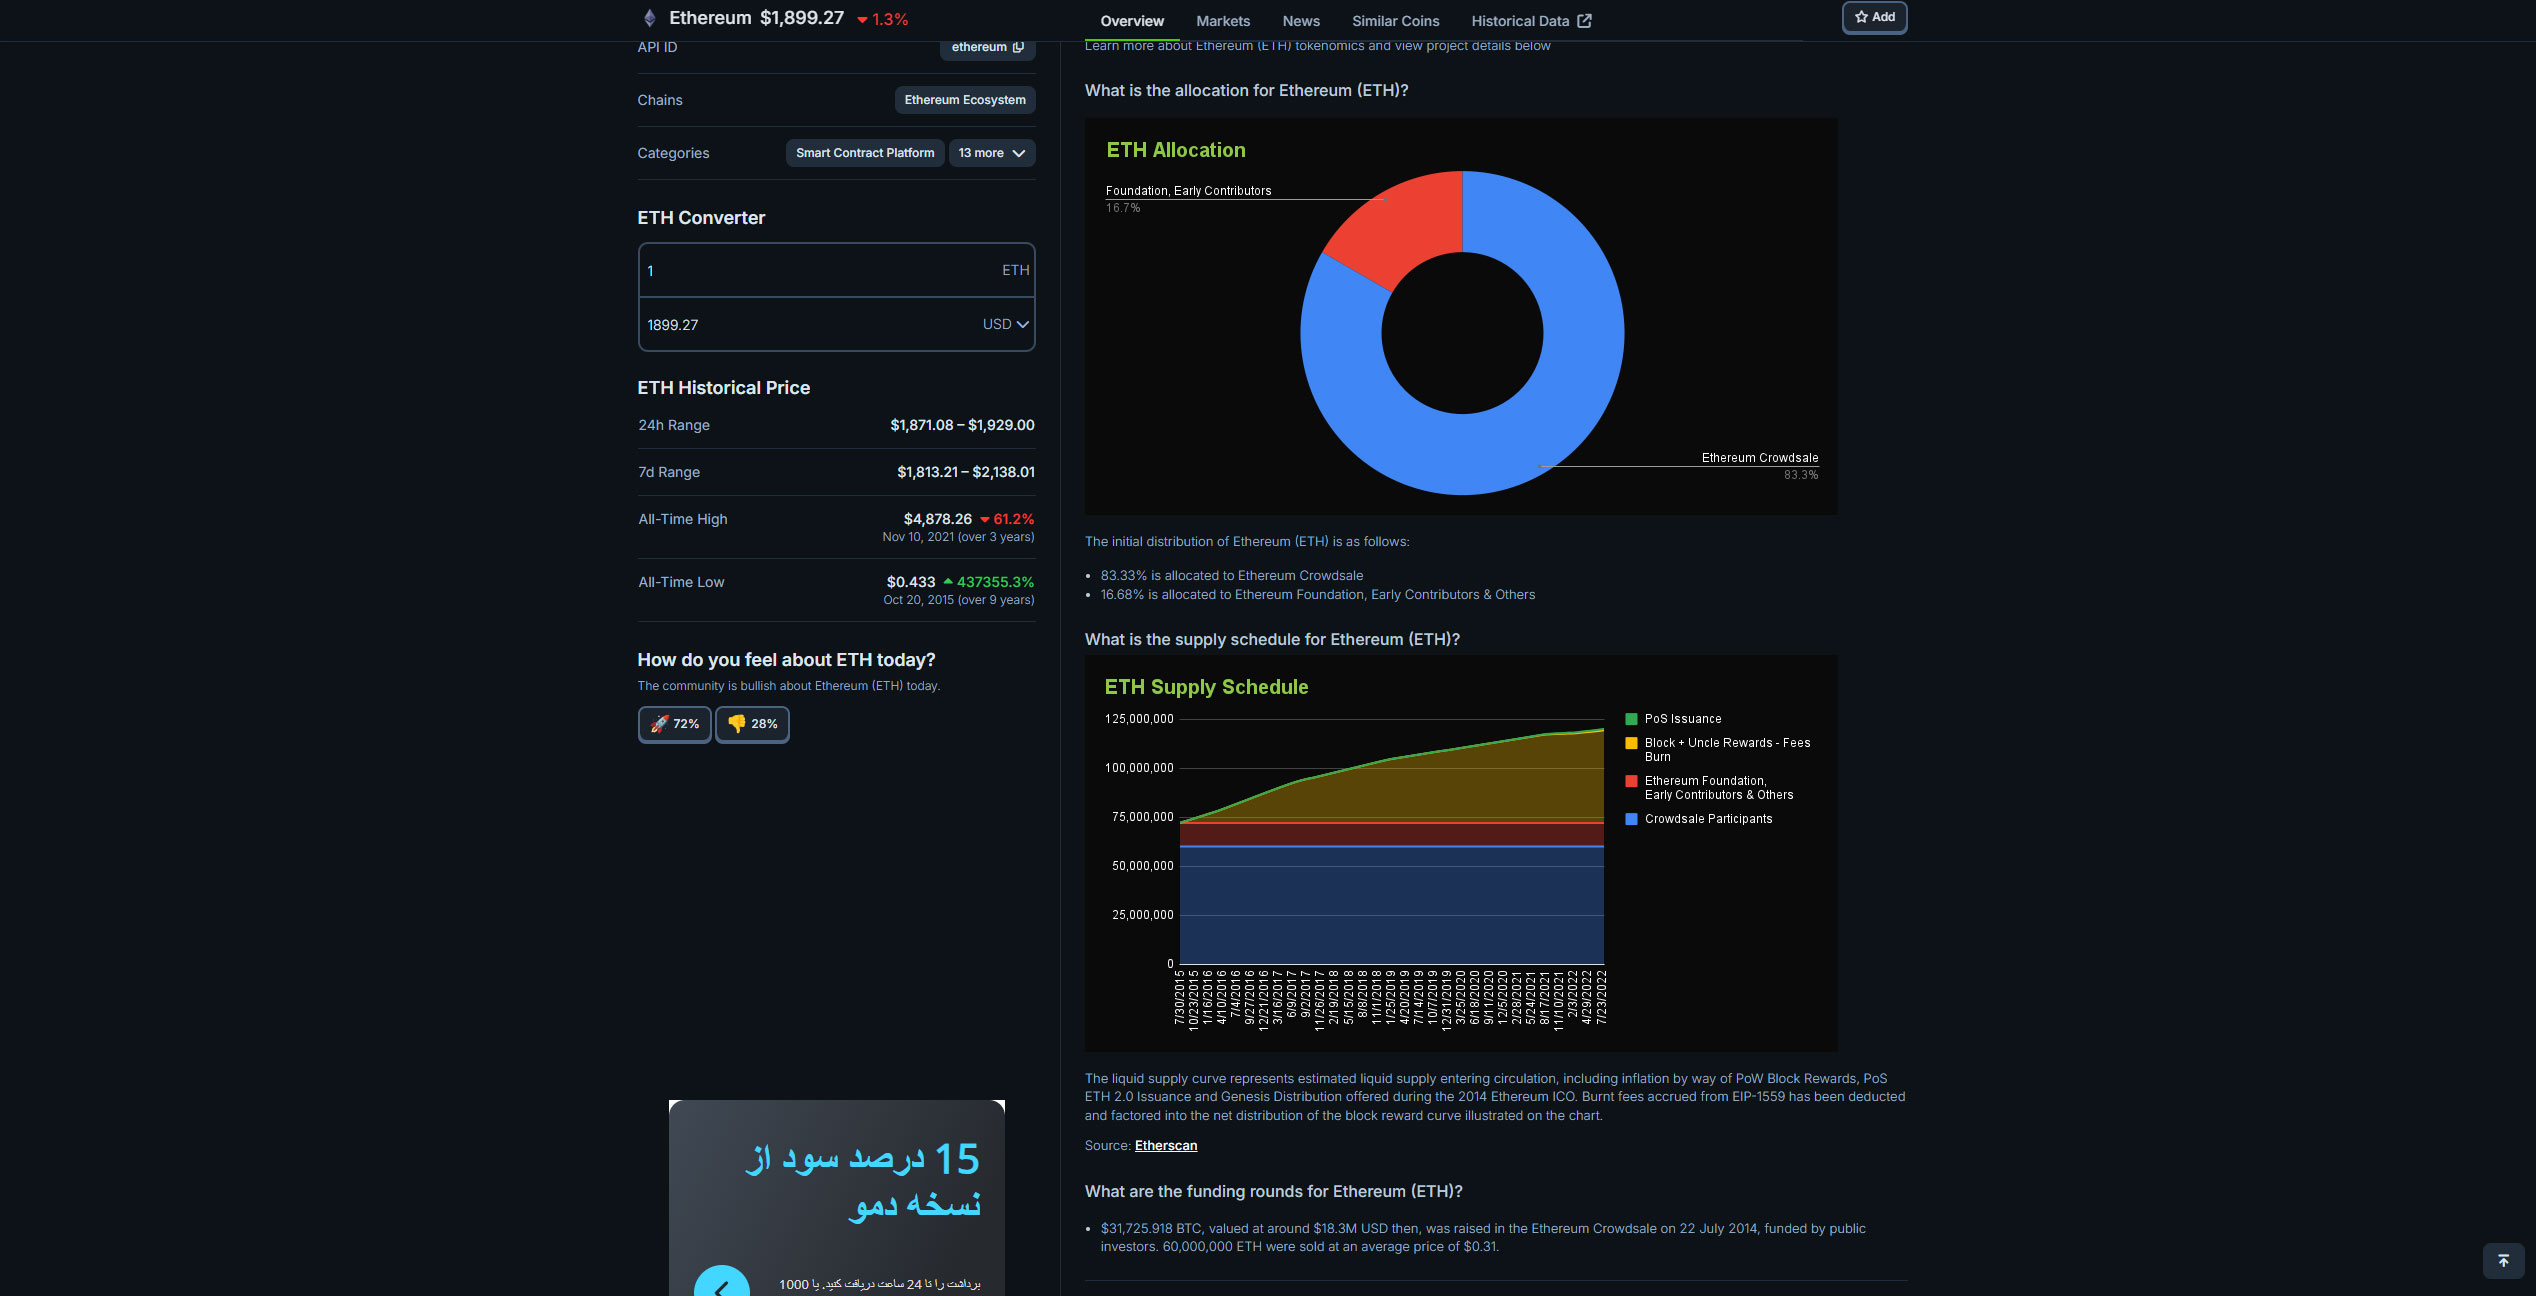
Task: Copy the ethereum API ID icon
Action: [x=1018, y=47]
